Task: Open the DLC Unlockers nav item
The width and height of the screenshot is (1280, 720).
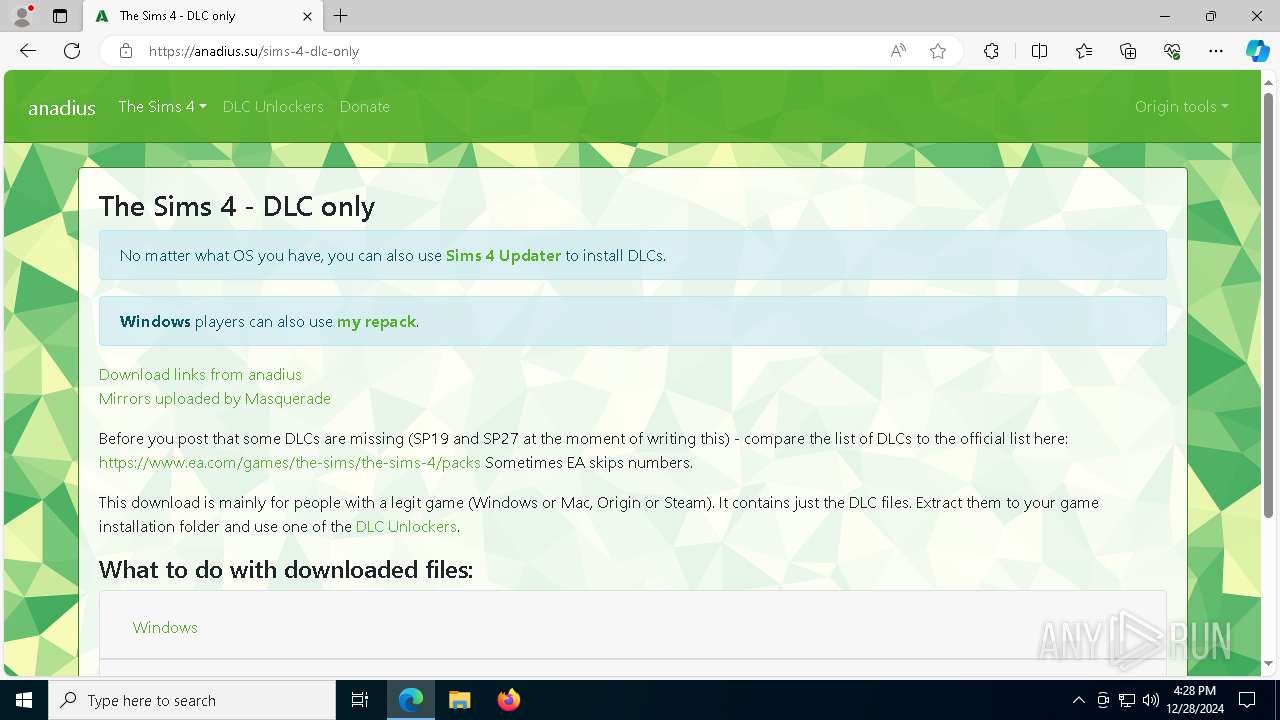Action: (x=273, y=106)
